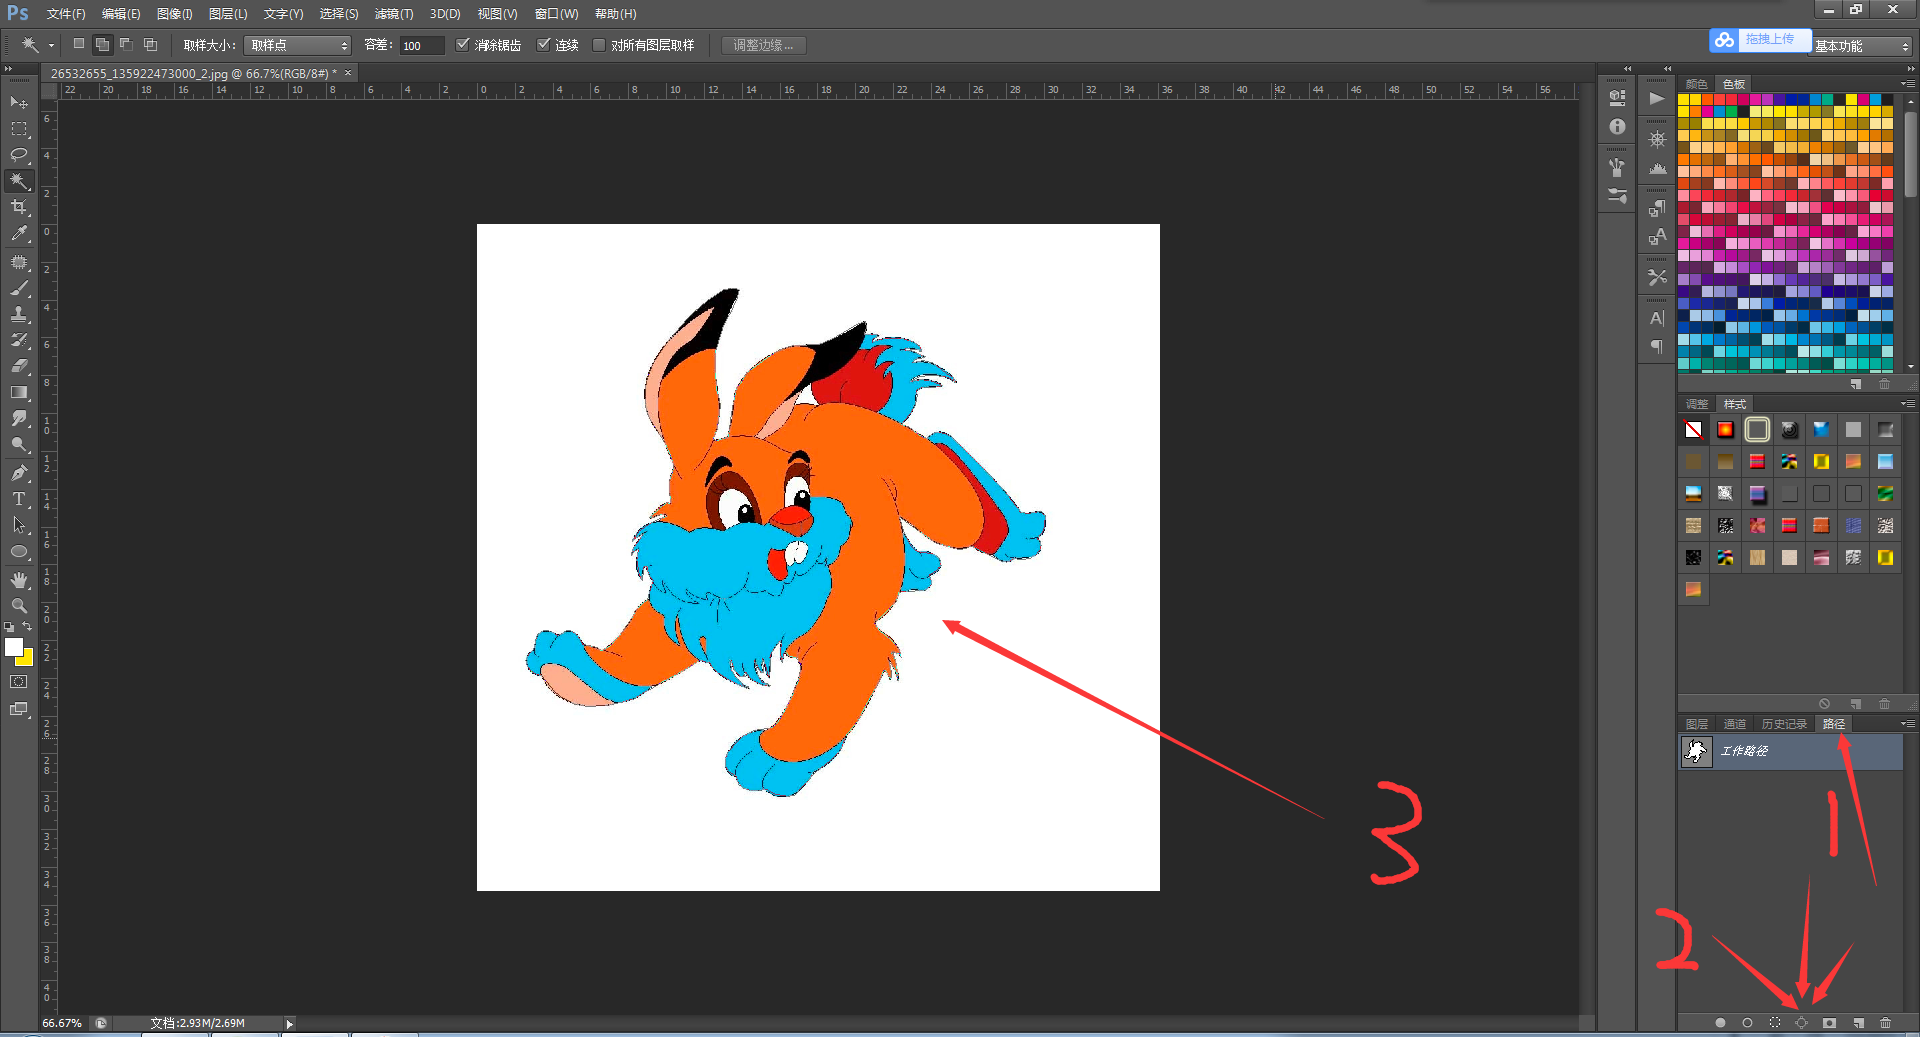Select the Clone Stamp tool
The width and height of the screenshot is (1920, 1037).
click(x=19, y=314)
